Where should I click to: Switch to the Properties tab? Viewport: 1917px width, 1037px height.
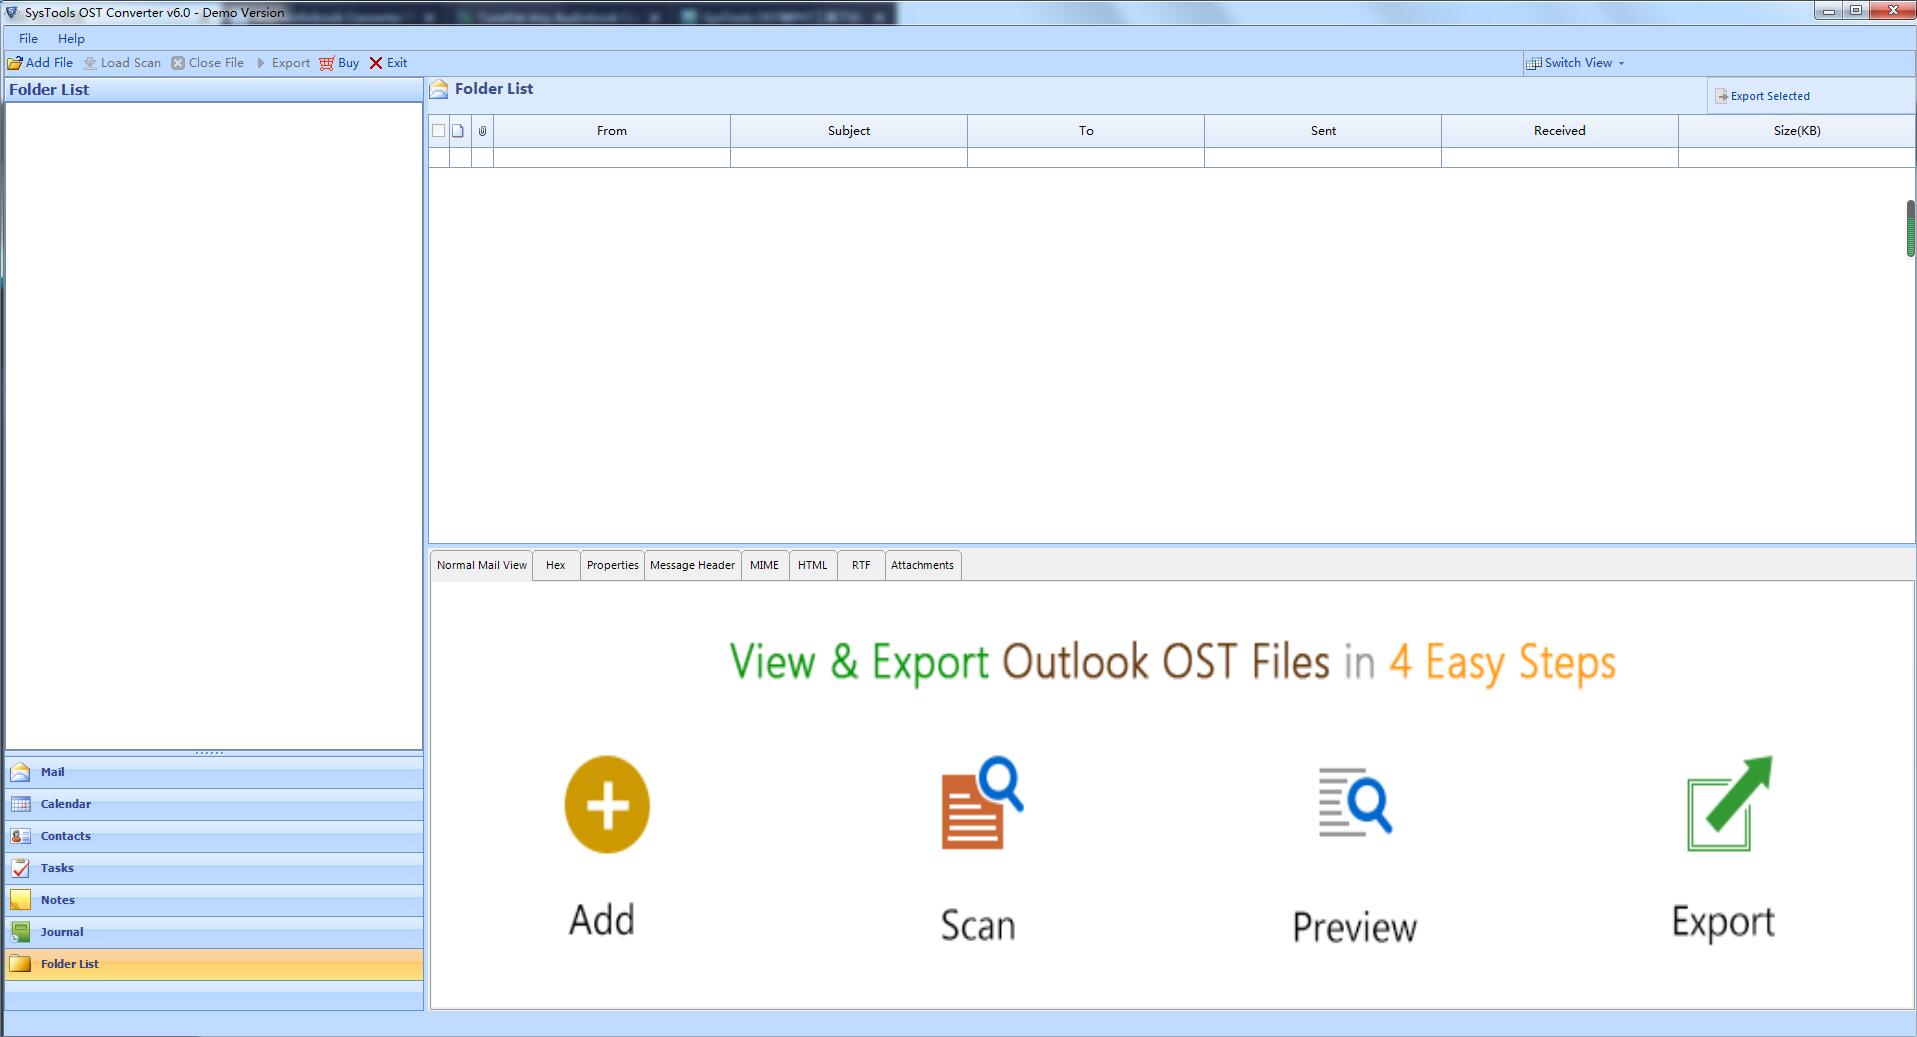[x=612, y=565]
